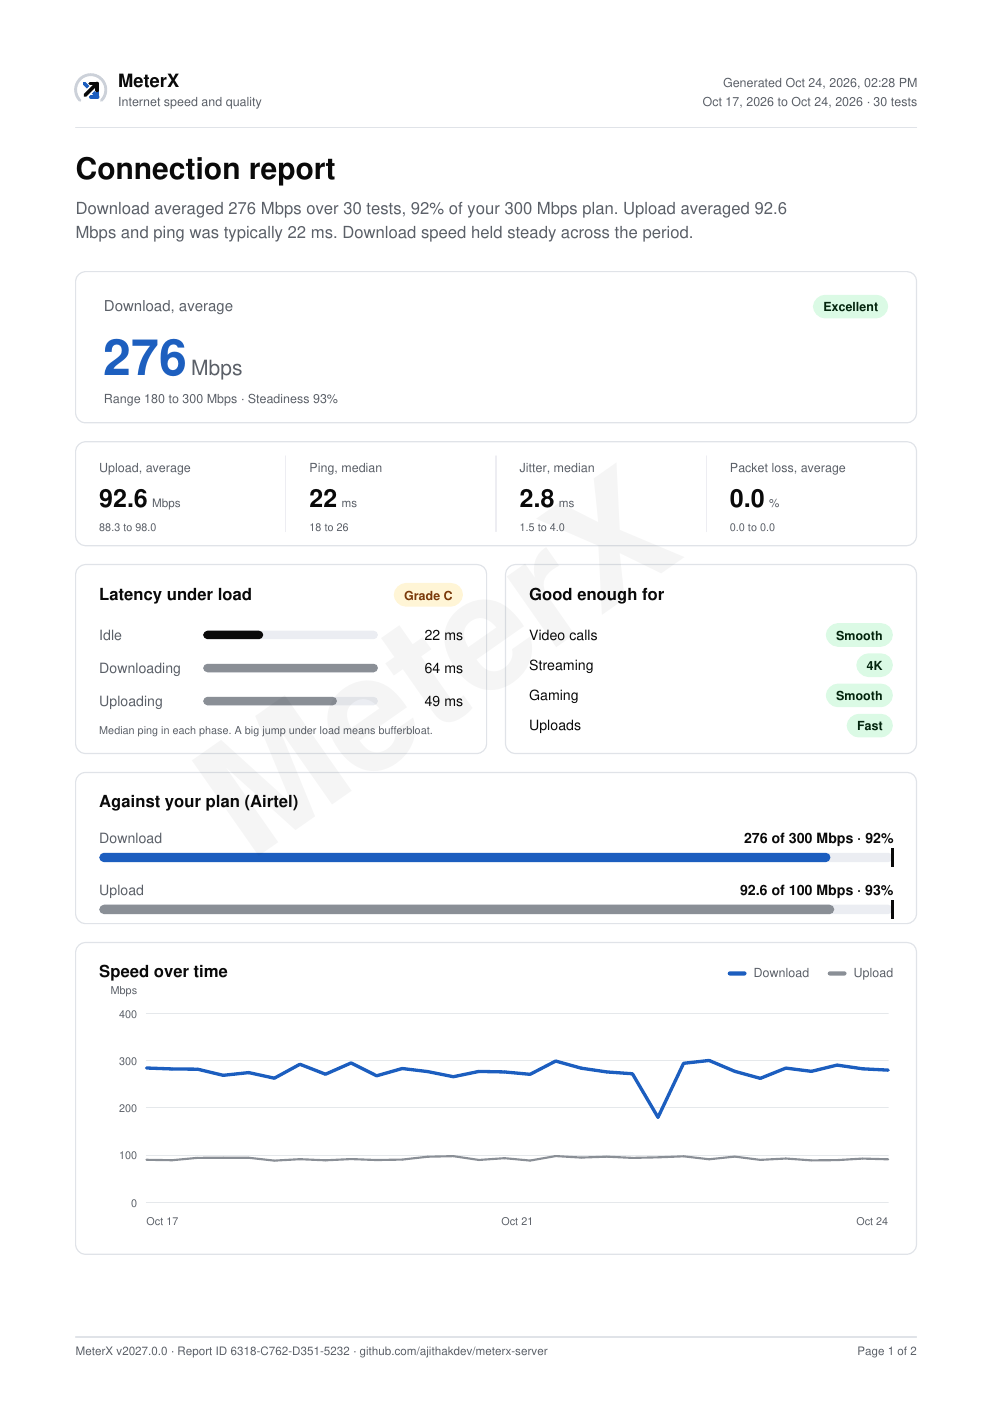
Task: Click the 22 ms ping median value
Action: pyautogui.click(x=333, y=499)
